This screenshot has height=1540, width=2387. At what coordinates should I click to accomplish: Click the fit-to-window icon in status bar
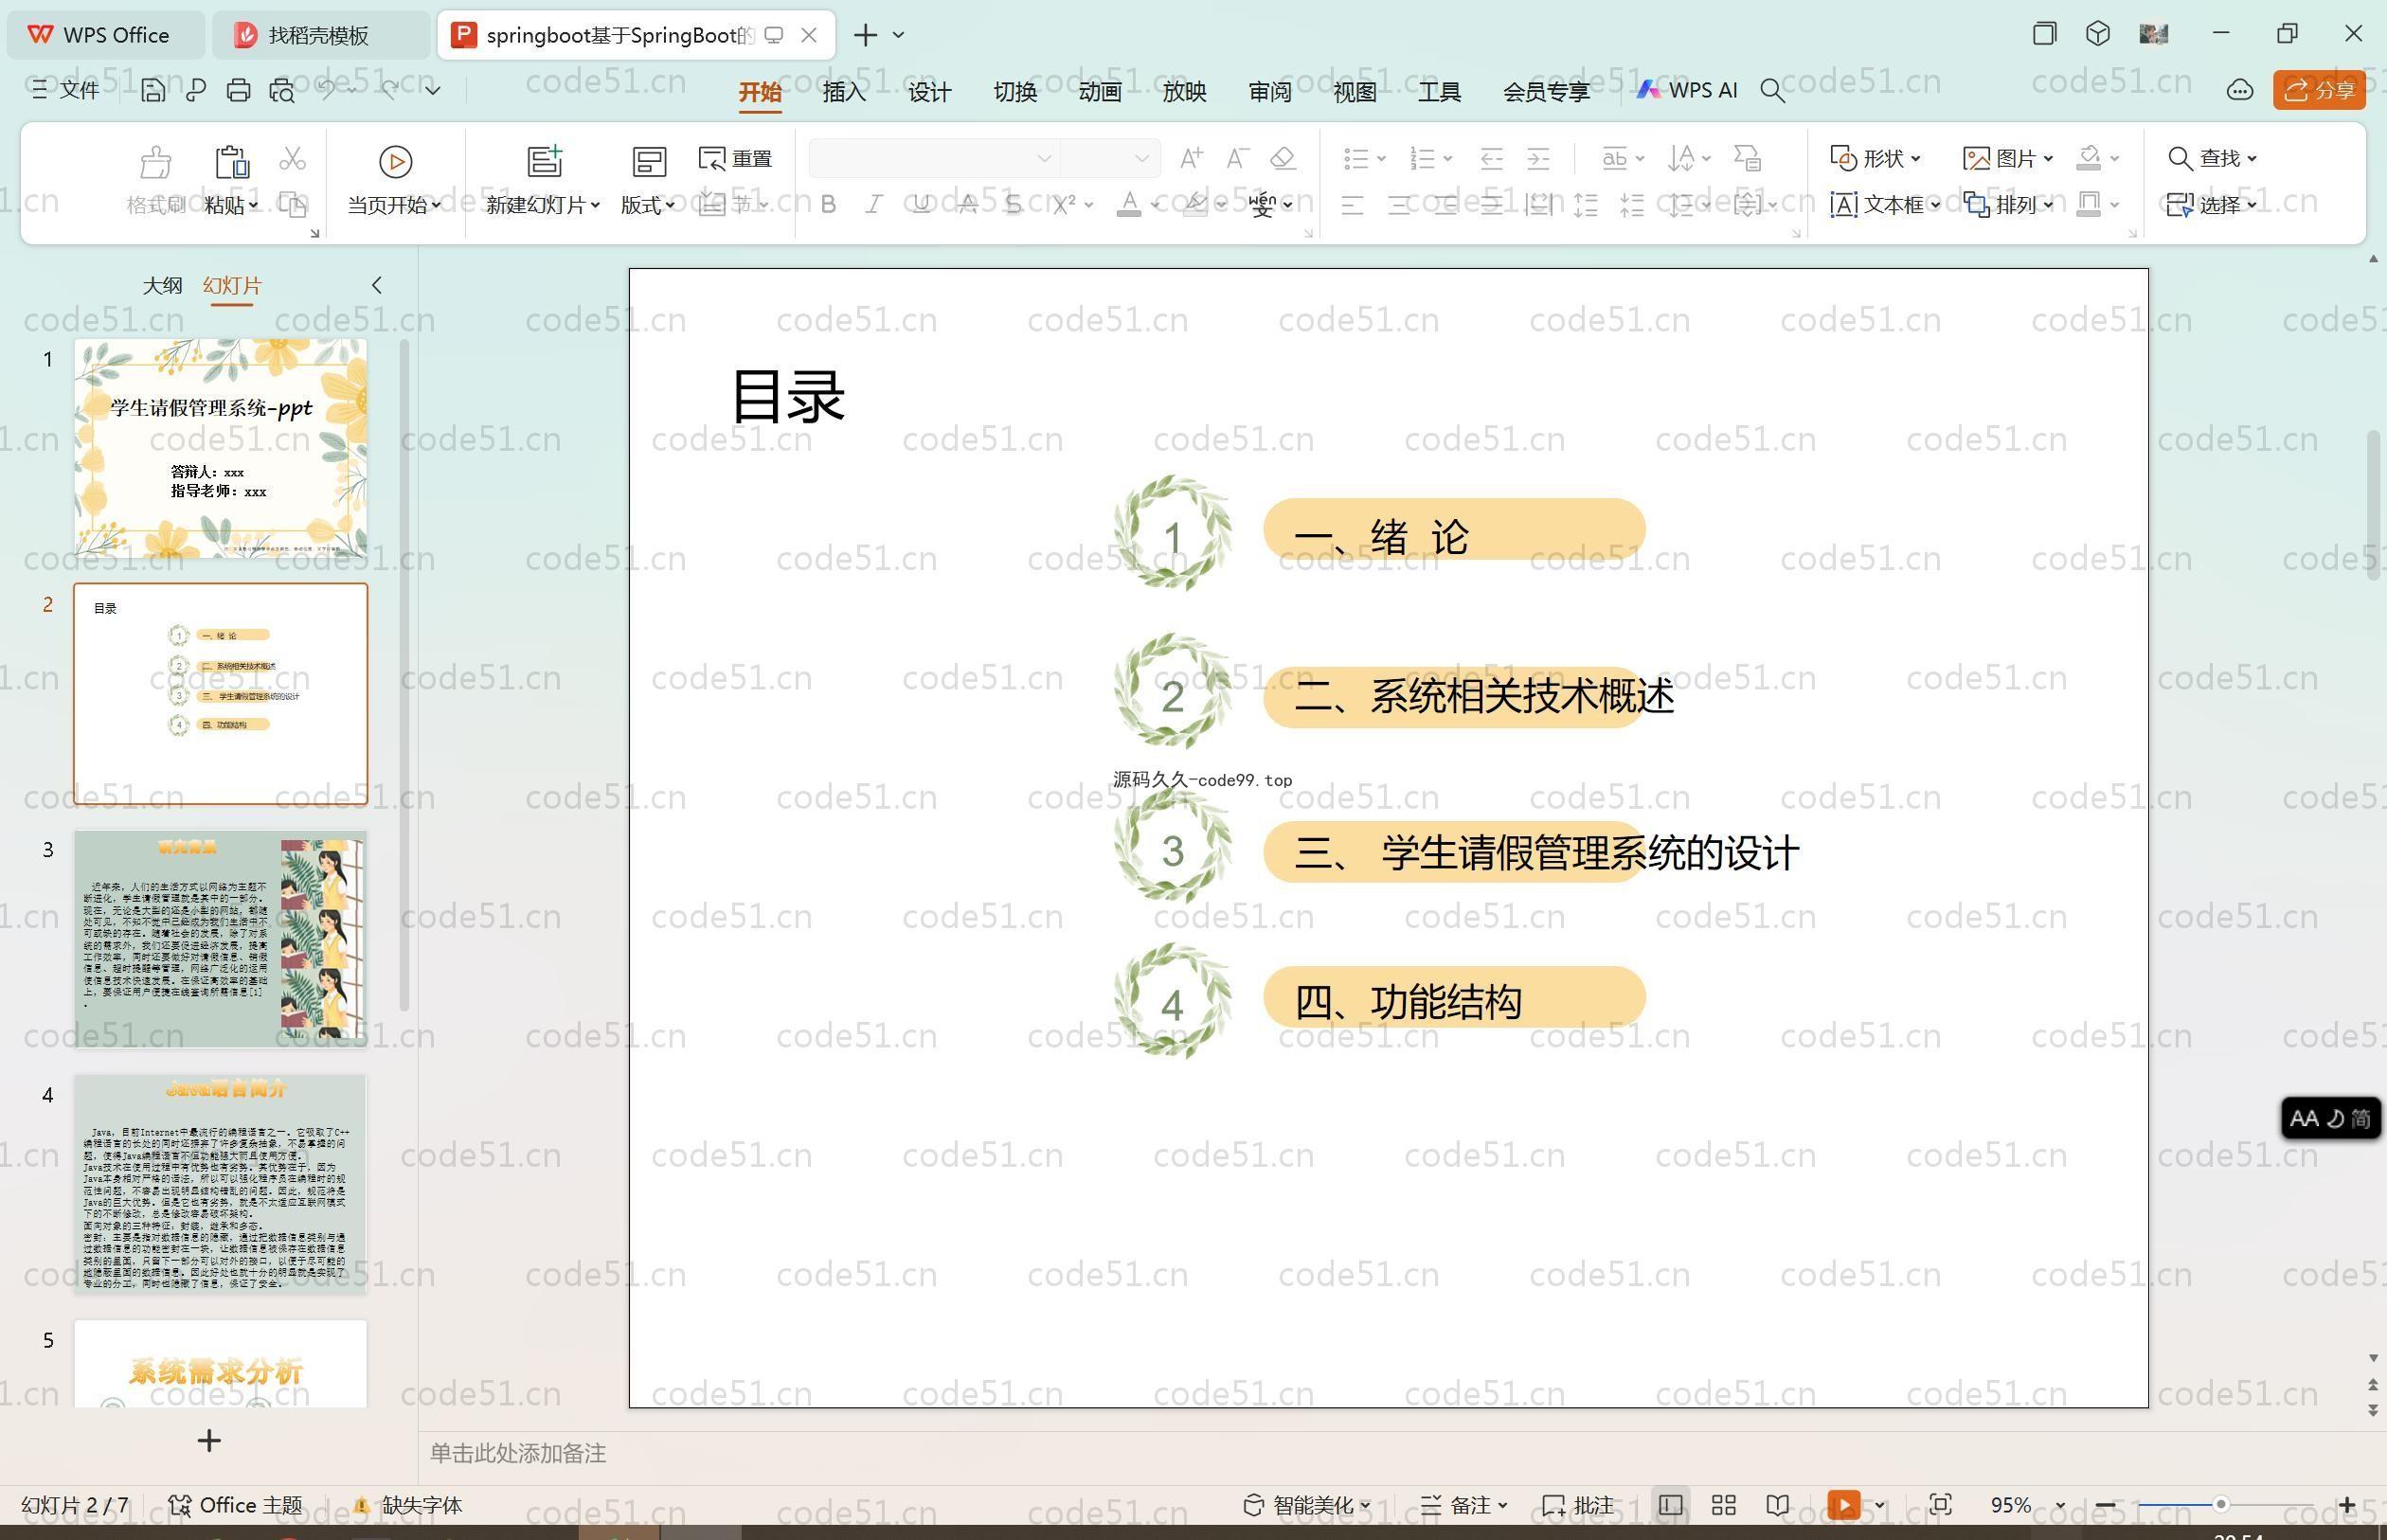[1940, 1505]
